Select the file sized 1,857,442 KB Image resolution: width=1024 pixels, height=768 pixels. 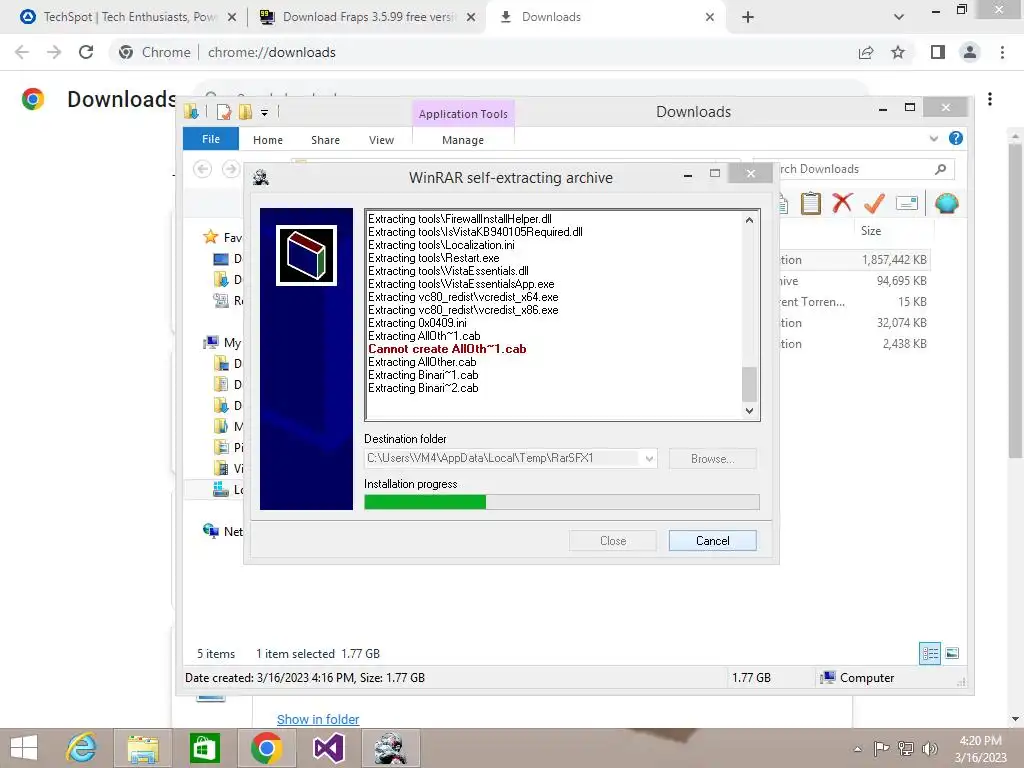click(894, 260)
